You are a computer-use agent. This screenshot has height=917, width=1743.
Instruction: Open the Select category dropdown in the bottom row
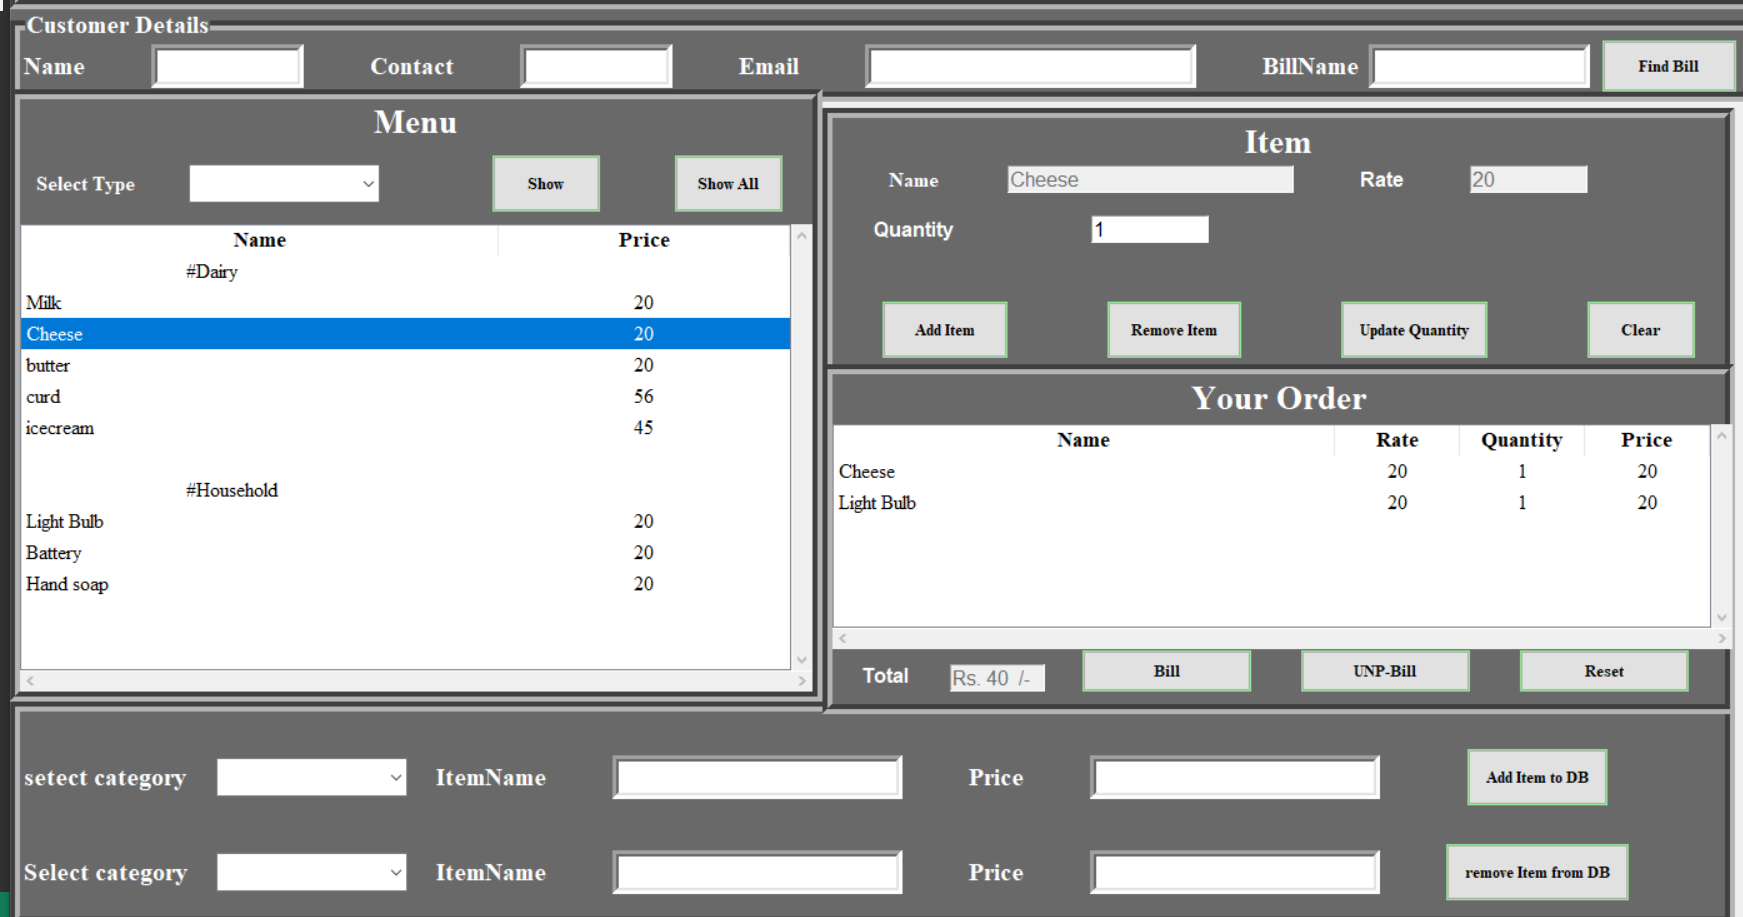311,871
